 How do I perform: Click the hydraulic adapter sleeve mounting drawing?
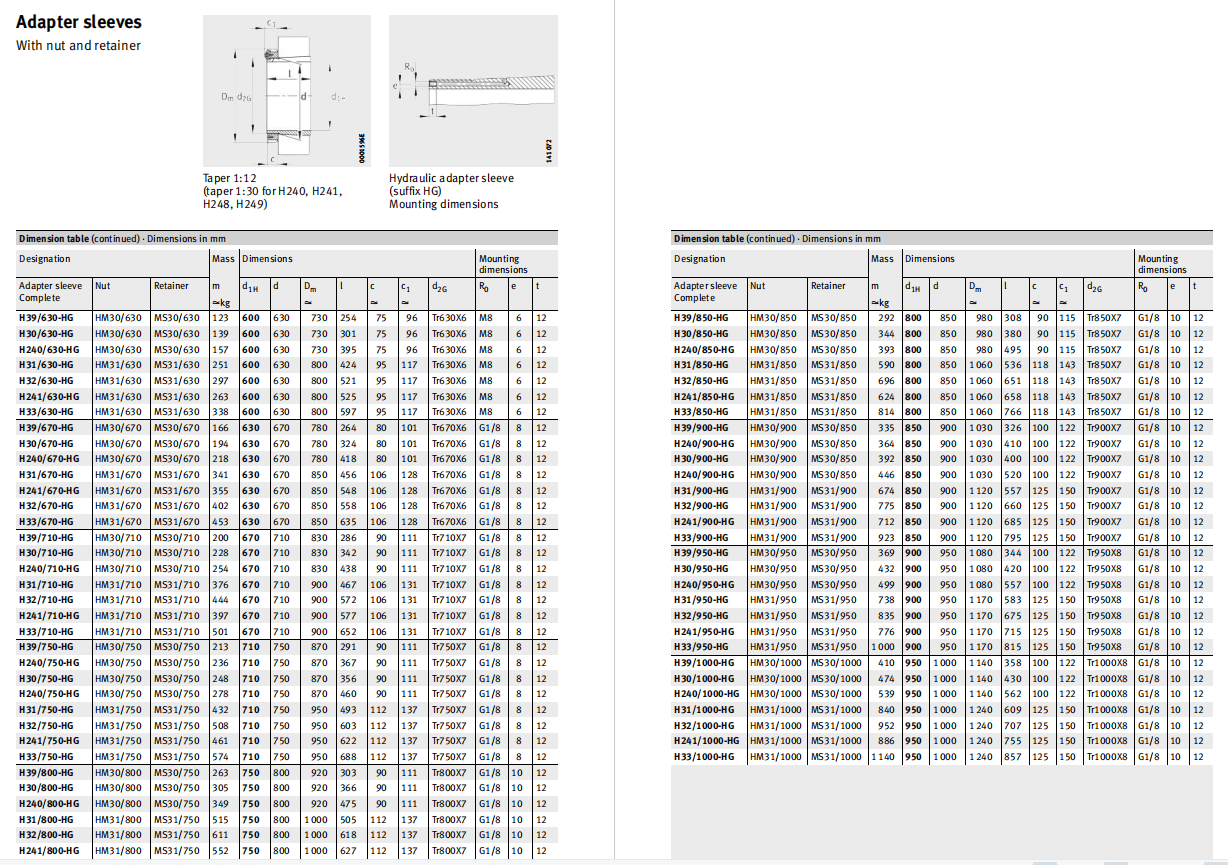(475, 90)
